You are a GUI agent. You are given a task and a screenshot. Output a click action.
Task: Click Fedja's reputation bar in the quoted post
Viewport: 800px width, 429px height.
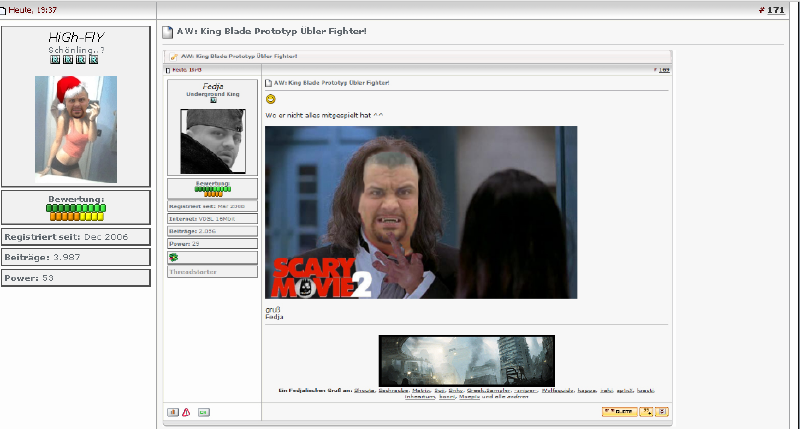pyautogui.click(x=213, y=189)
